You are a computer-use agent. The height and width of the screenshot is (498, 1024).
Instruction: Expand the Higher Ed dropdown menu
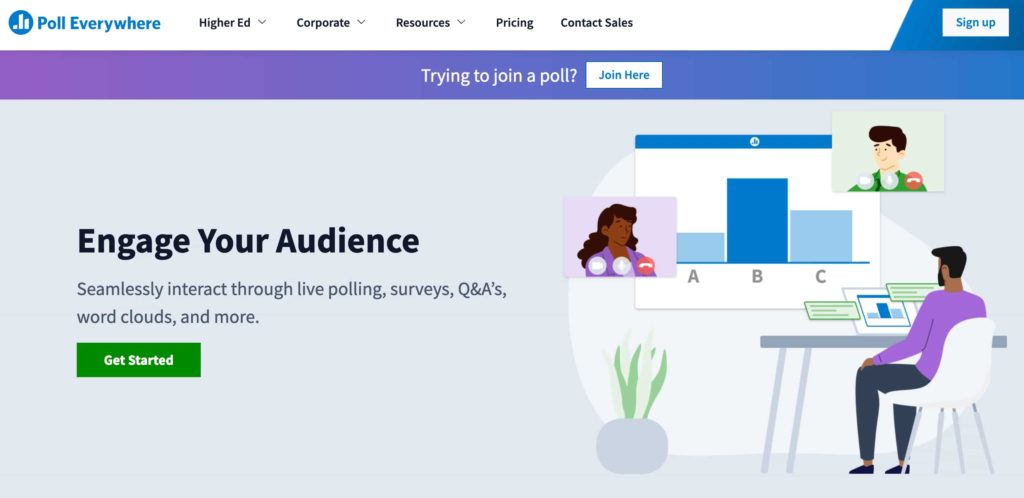232,23
